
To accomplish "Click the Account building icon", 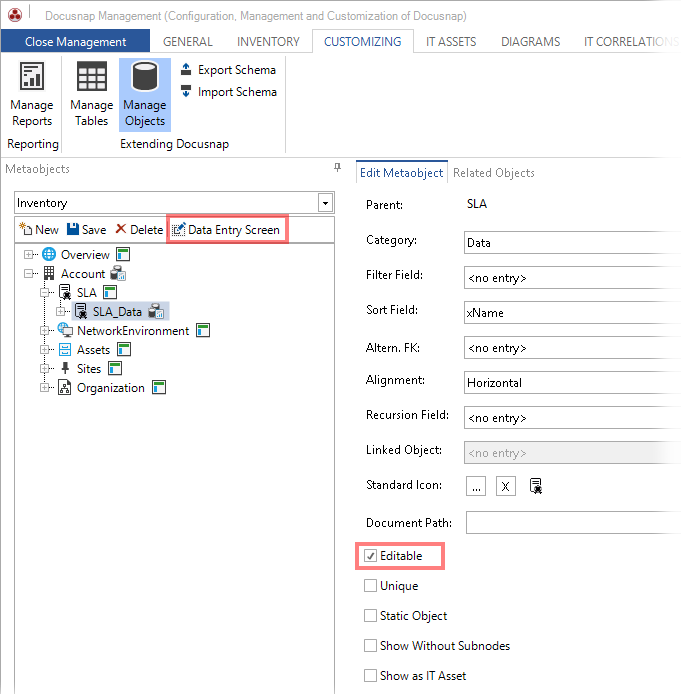I will [x=49, y=273].
